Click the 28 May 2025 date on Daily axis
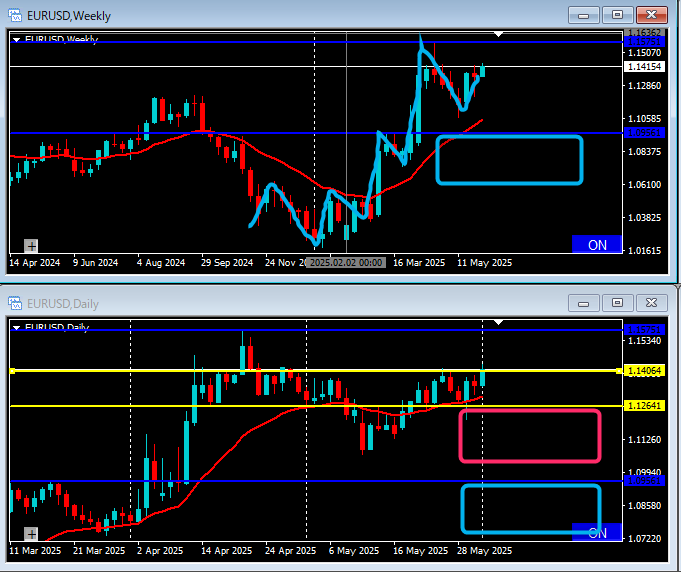Image resolution: width=681 pixels, height=572 pixels. [484, 551]
